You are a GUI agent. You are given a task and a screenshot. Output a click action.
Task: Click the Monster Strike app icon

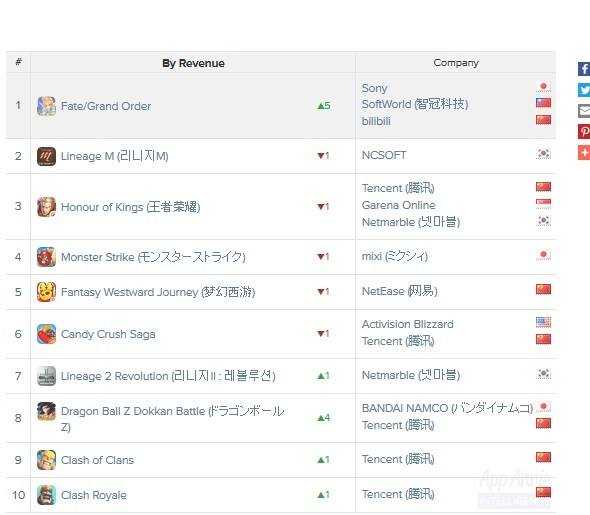46,257
